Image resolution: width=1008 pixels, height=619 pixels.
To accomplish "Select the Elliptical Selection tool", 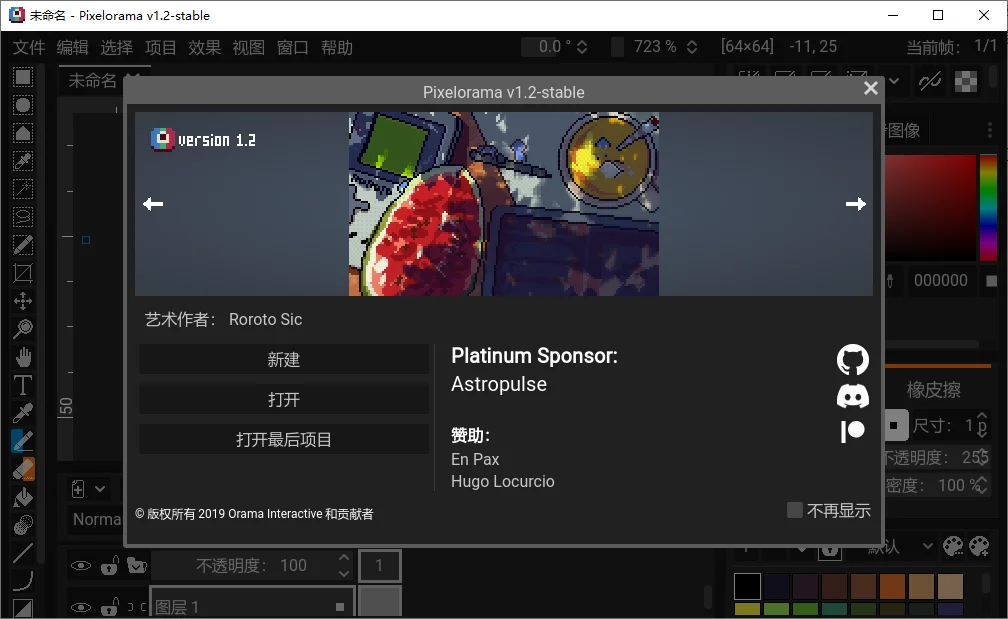I will [x=22, y=105].
